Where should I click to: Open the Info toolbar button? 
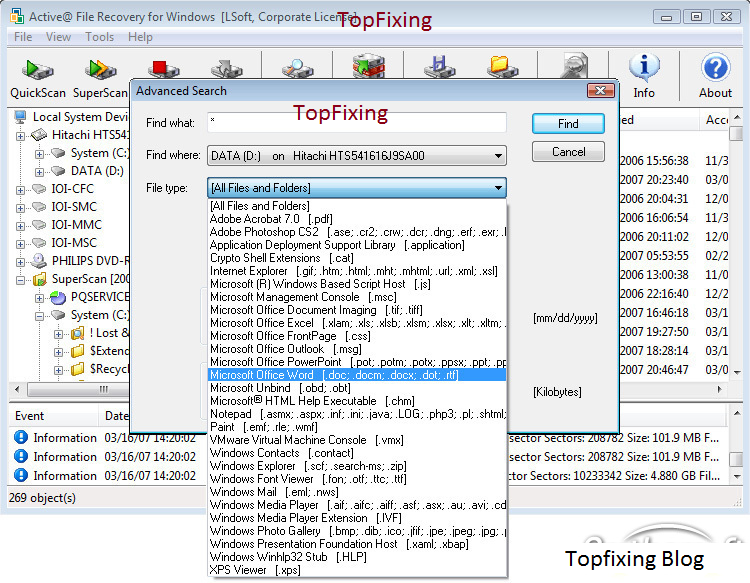644,76
